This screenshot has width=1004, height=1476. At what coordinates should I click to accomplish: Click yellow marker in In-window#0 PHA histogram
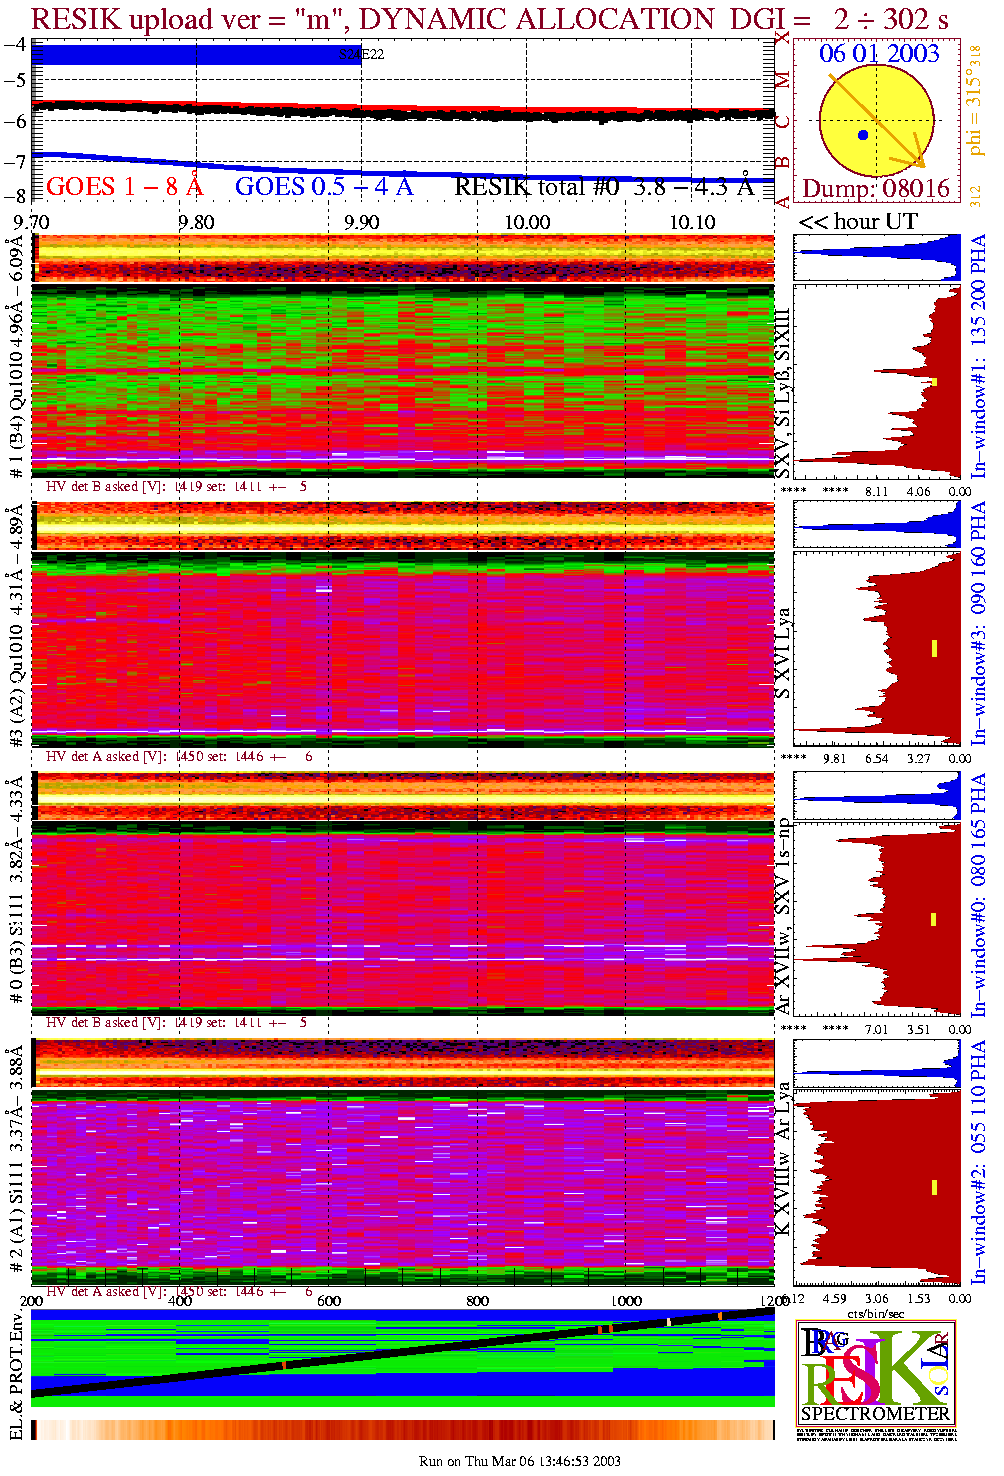pos(934,919)
